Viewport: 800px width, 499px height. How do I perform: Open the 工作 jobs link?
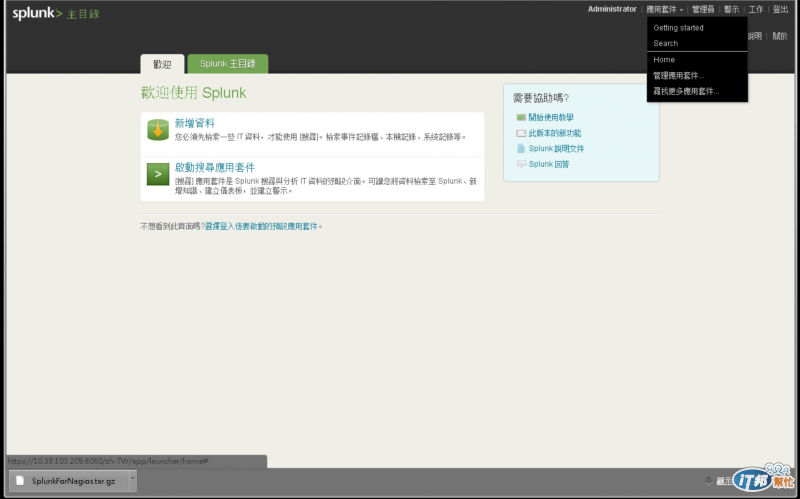(756, 9)
